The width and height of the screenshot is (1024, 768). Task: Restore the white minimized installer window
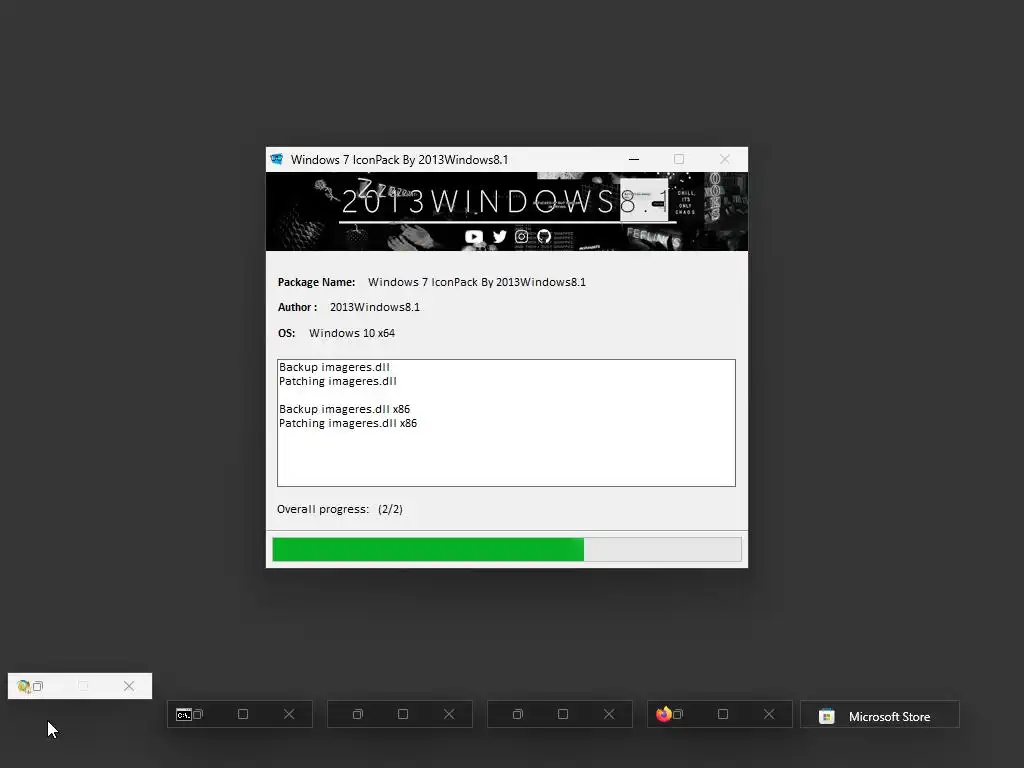point(38,686)
